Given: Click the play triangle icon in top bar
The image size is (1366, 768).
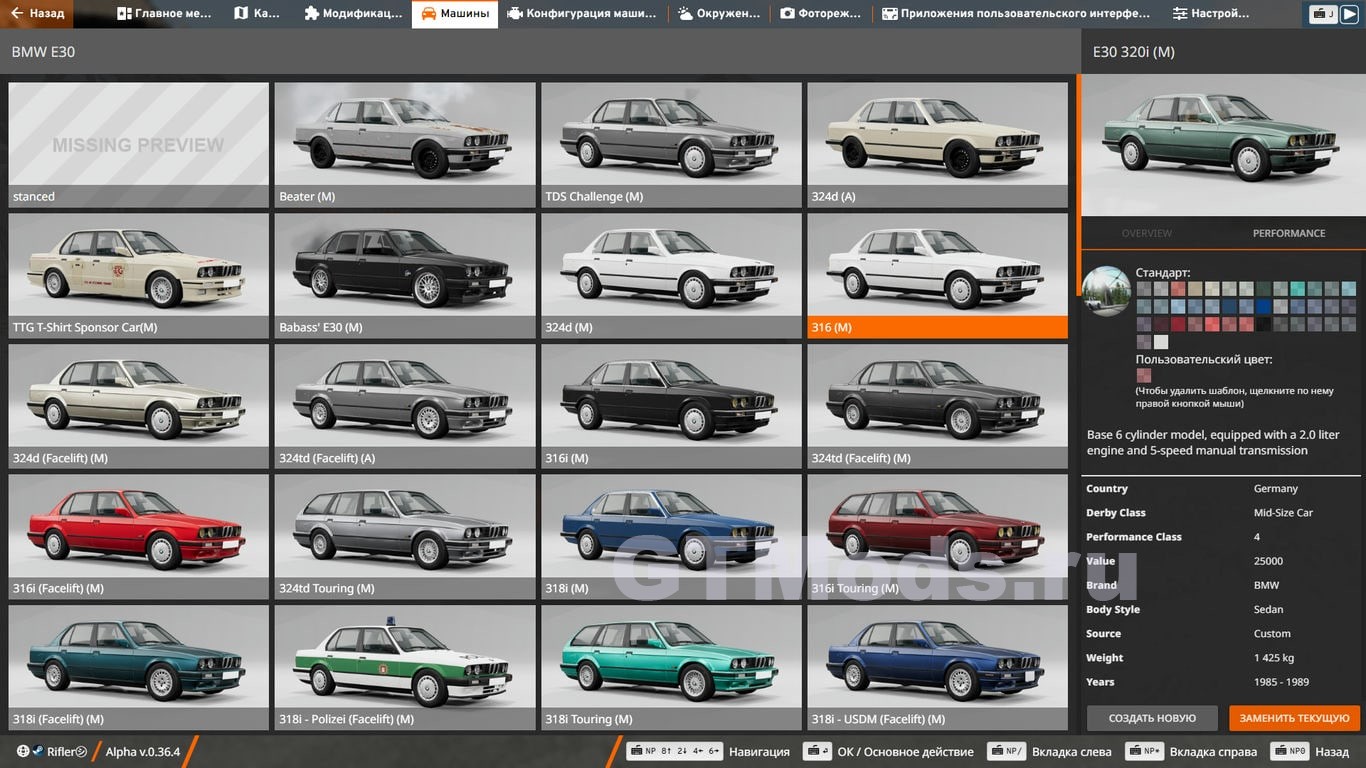Looking at the screenshot, I should [1349, 14].
